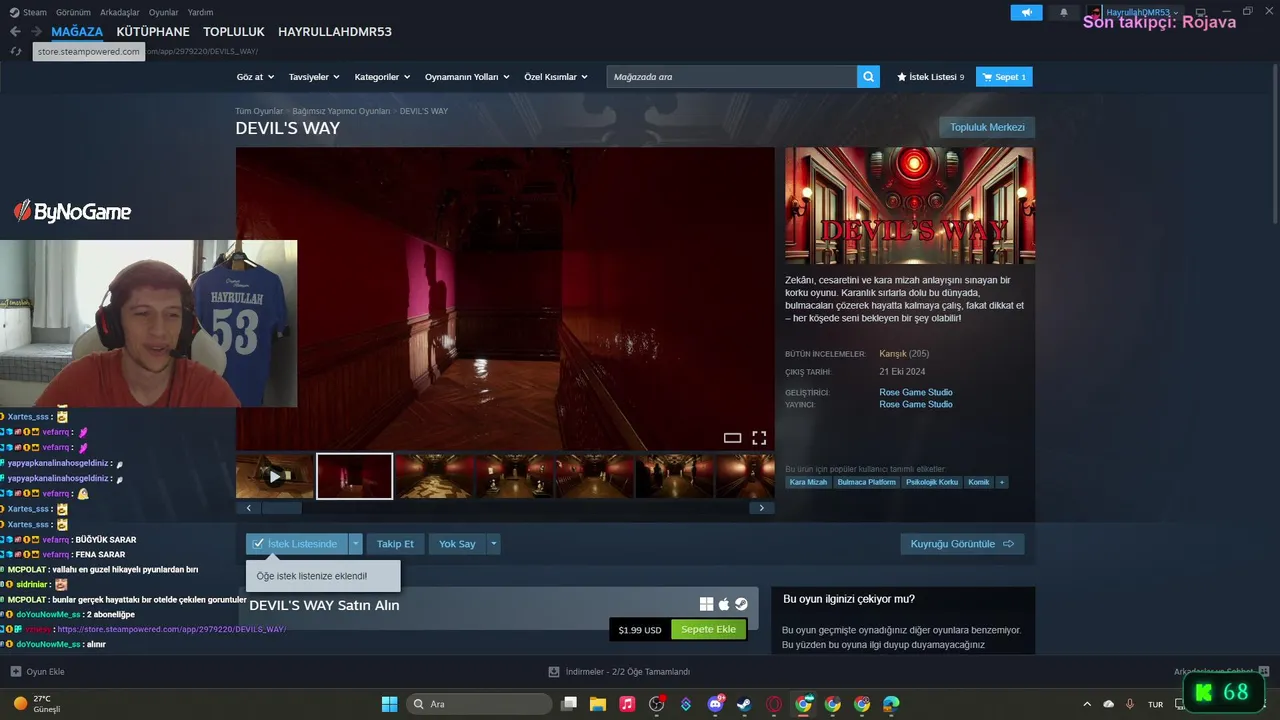Click the Apple platform icon
This screenshot has height=720, width=1280.
pos(724,604)
